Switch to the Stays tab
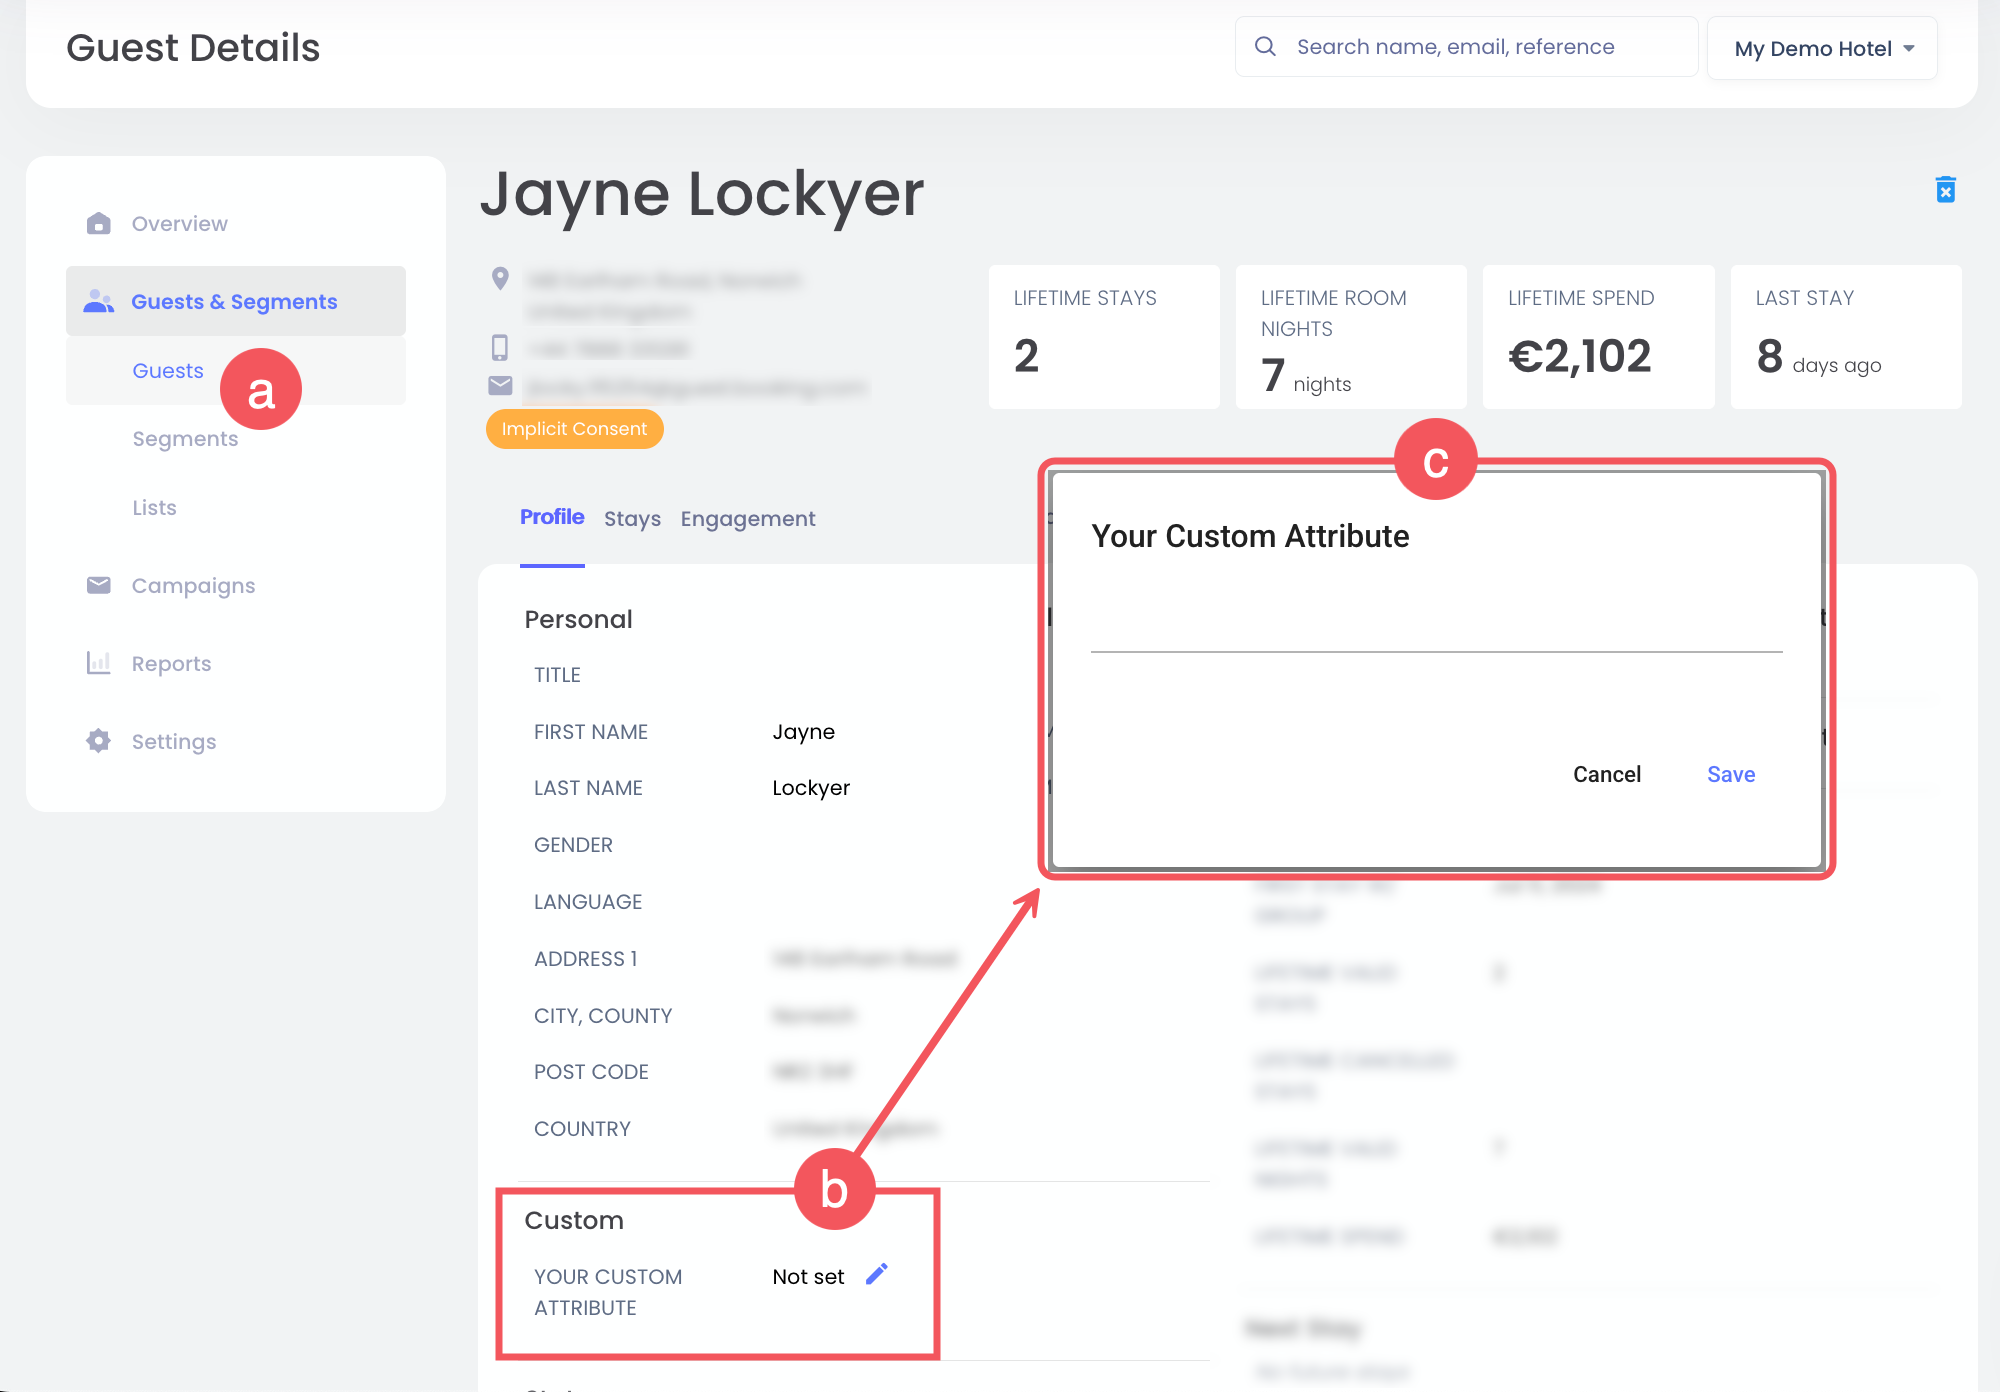2000x1392 pixels. (x=632, y=518)
